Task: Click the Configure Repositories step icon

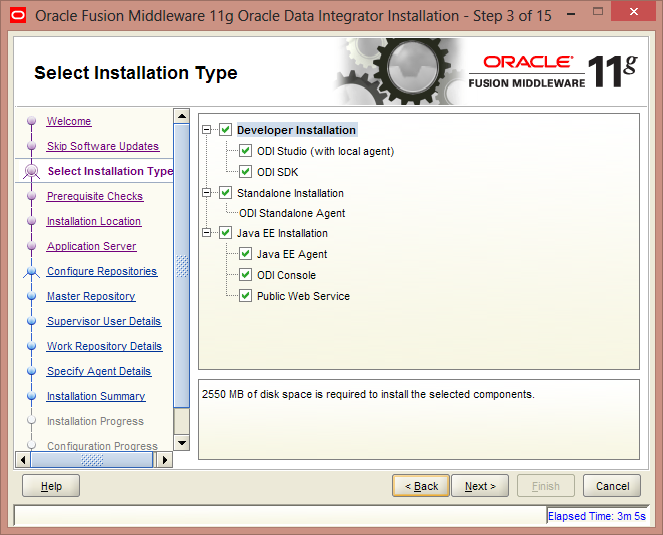Action: point(31,272)
